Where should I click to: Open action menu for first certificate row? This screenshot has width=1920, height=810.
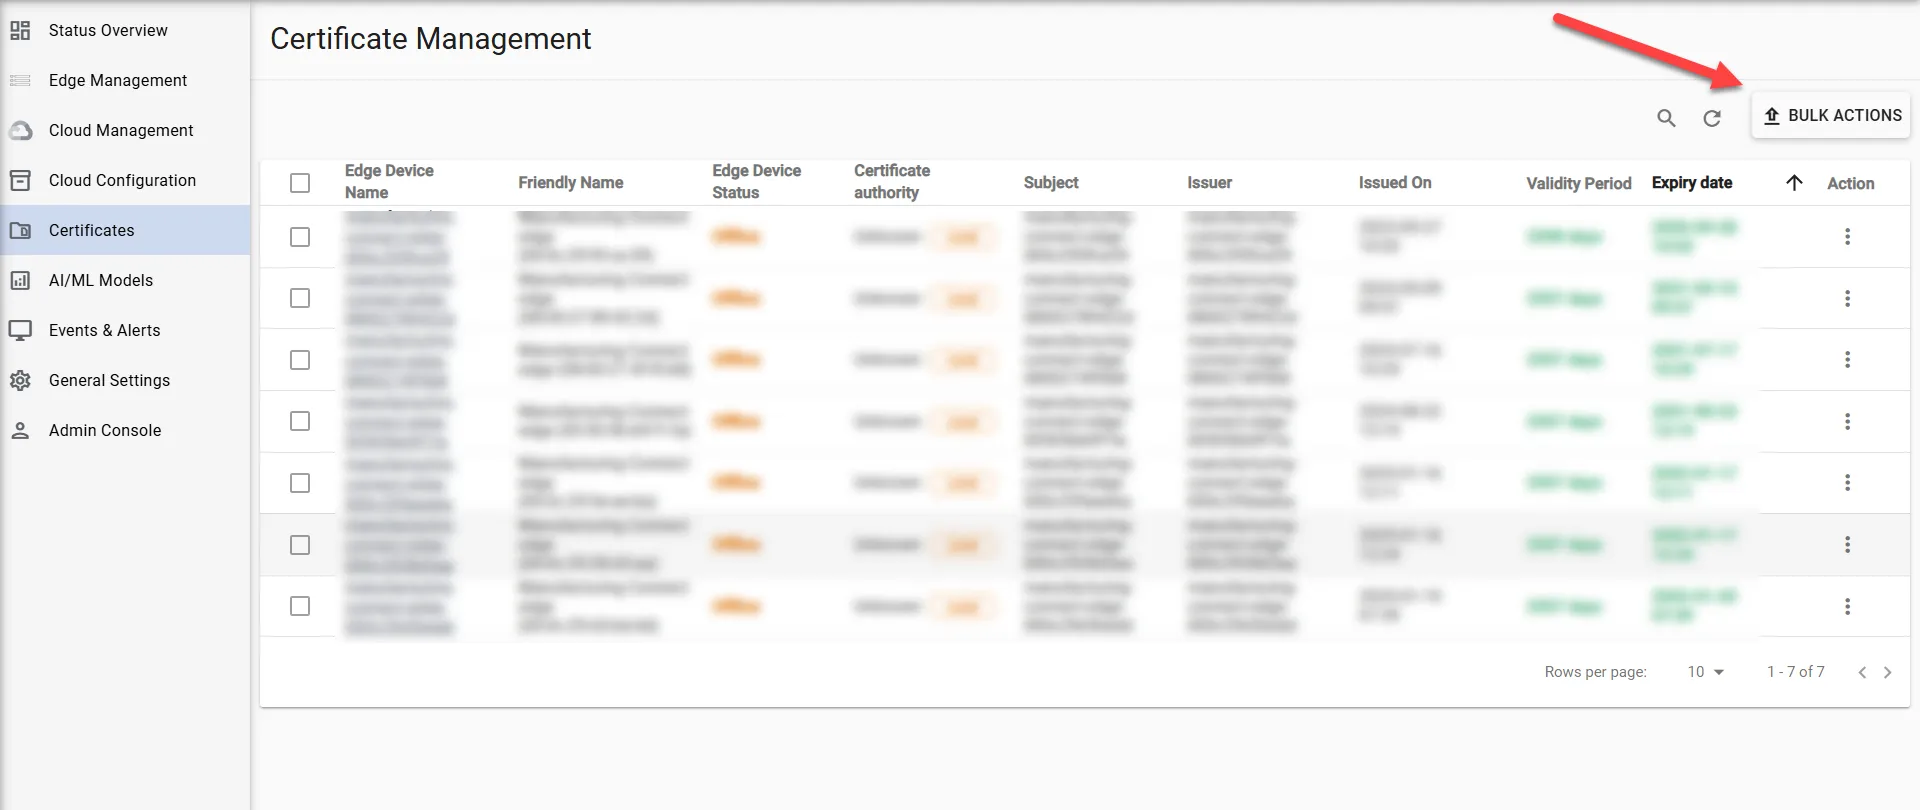[1847, 237]
